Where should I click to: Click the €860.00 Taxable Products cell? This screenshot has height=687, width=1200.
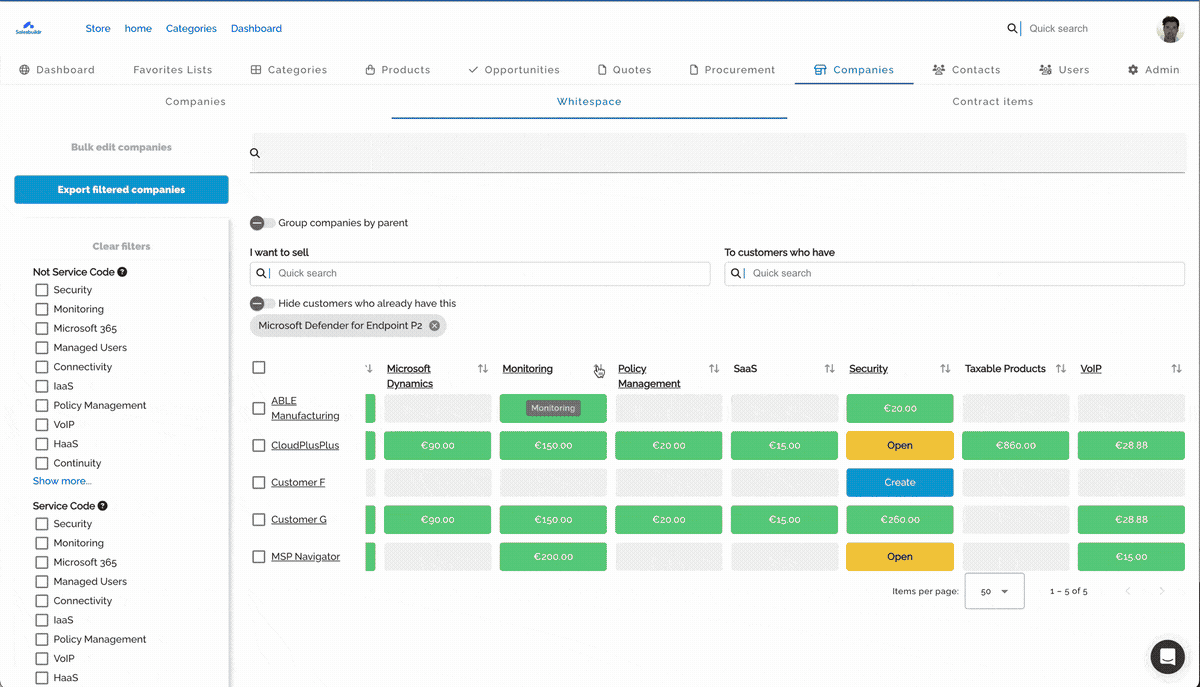[1016, 446]
